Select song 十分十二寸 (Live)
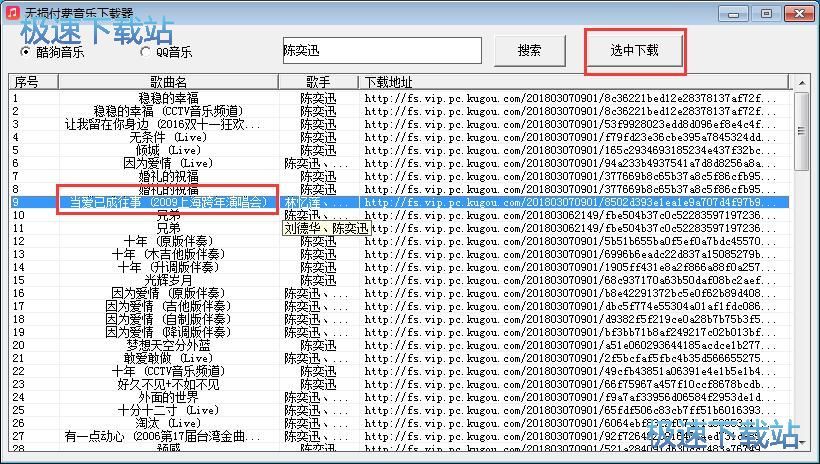The width and height of the screenshot is (820, 464). point(168,410)
